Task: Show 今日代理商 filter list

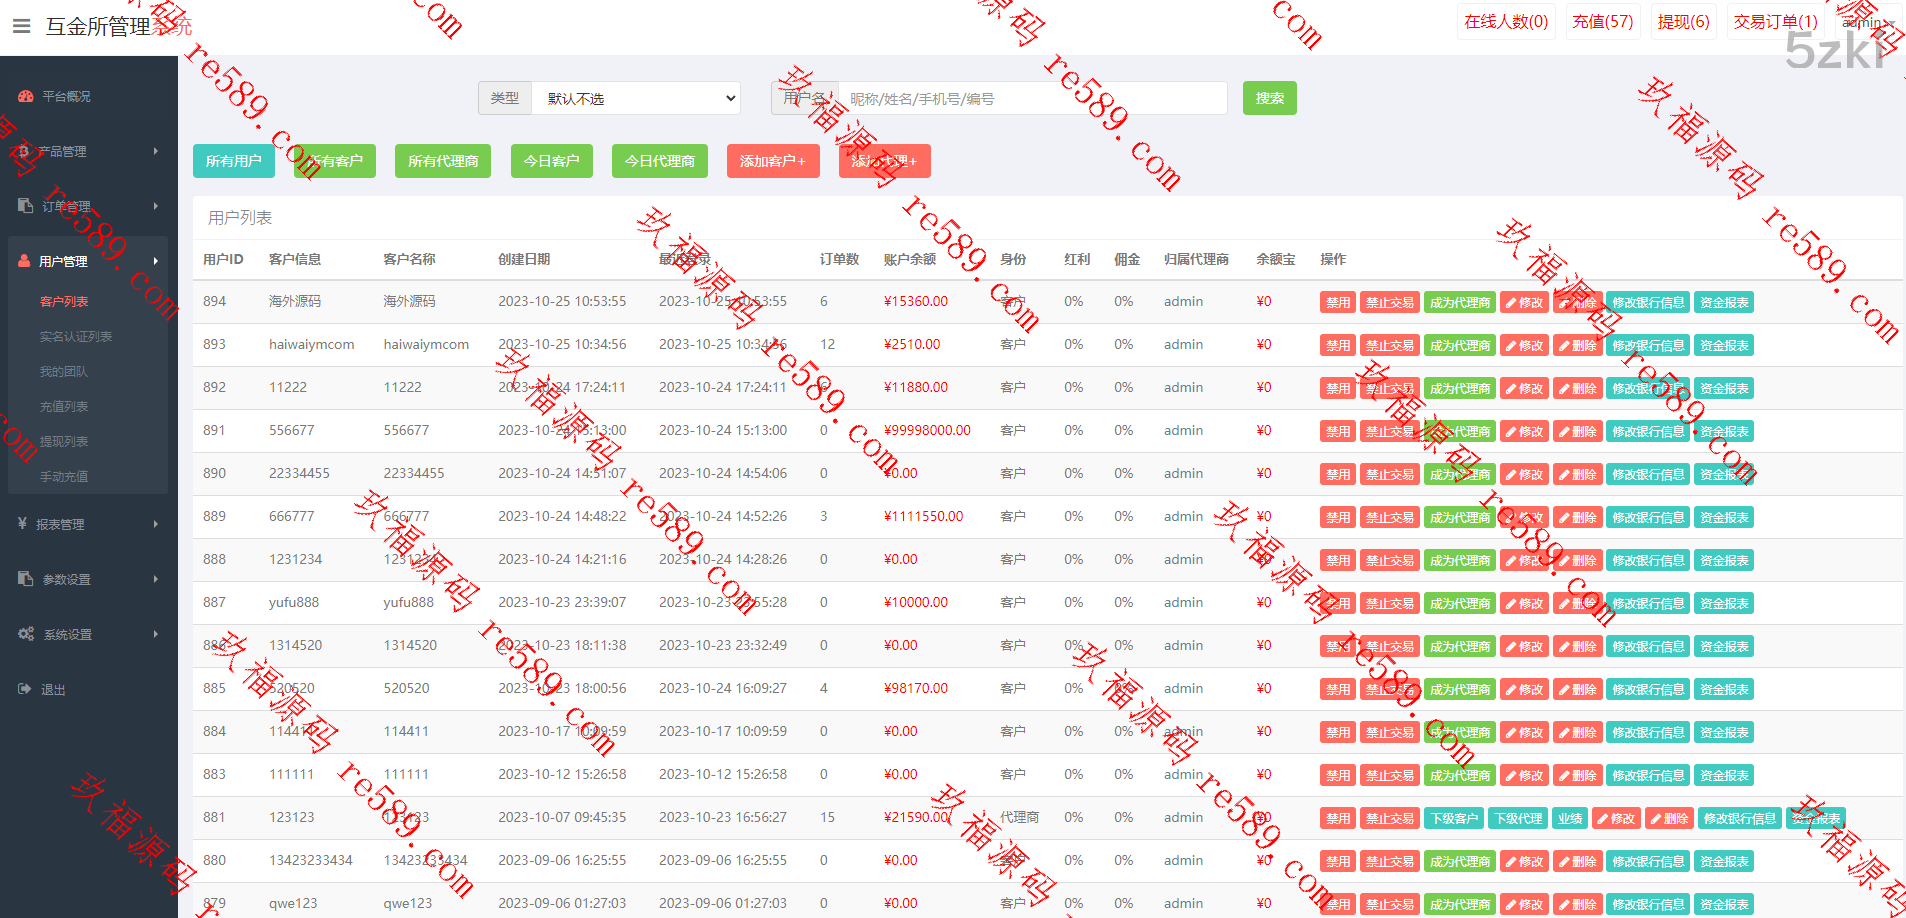Action: click(x=659, y=161)
